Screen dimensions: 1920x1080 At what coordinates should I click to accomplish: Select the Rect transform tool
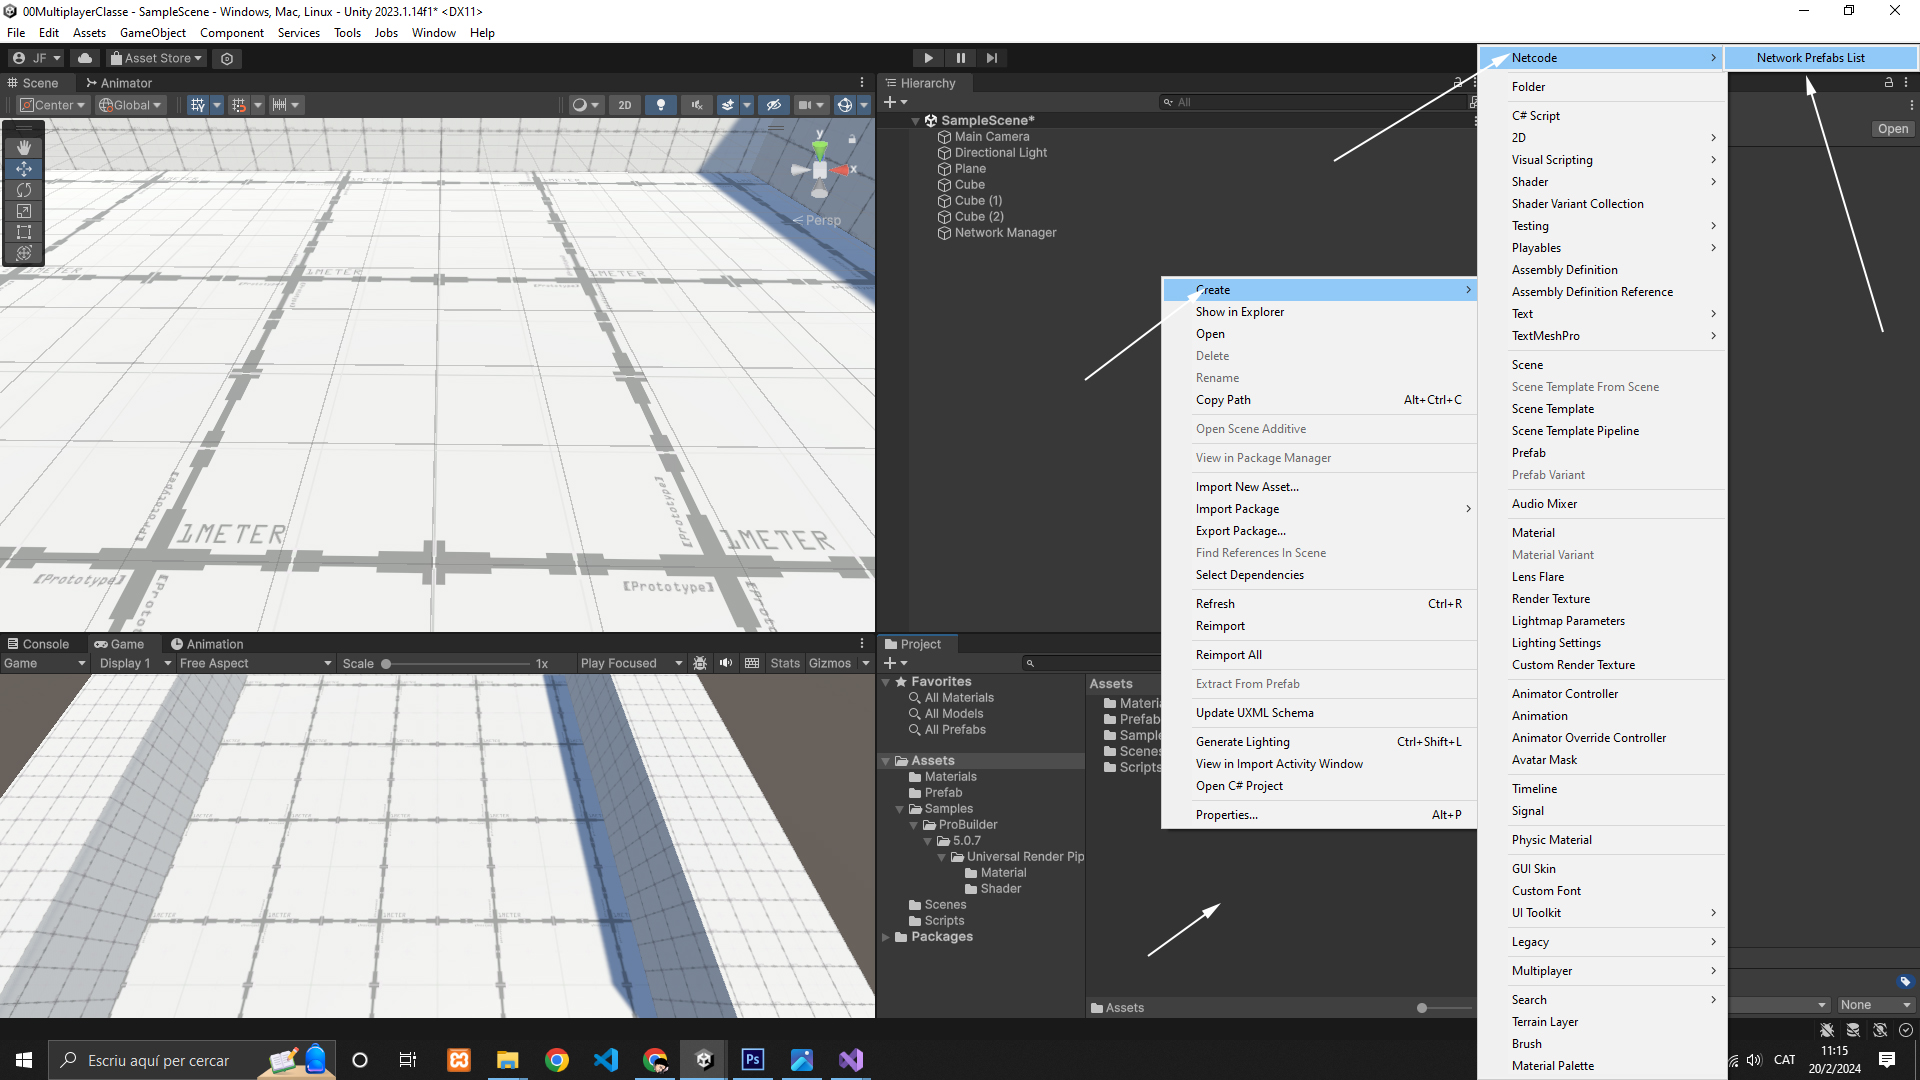24,232
